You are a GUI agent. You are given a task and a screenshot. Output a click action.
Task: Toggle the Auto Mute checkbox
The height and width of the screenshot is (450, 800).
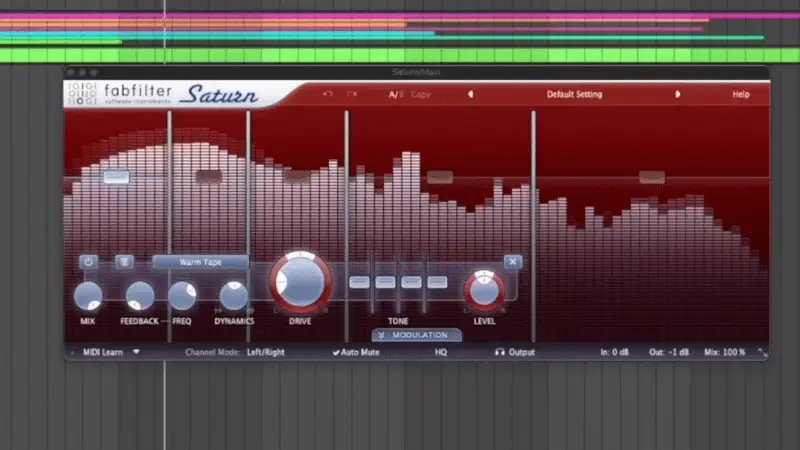tap(356, 352)
